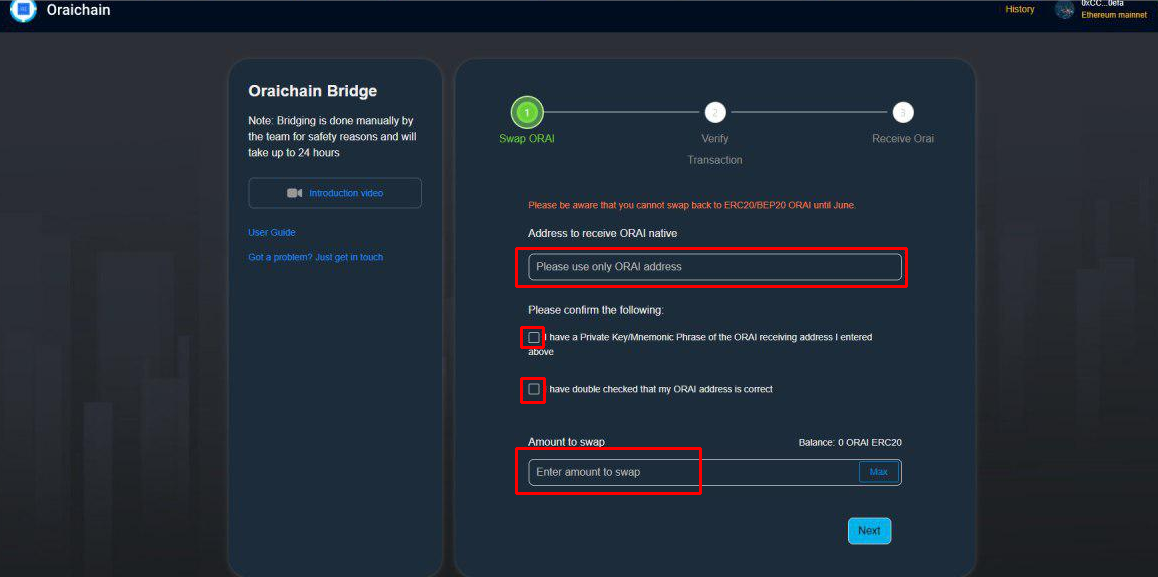Open the History page
Image resolution: width=1158 pixels, height=577 pixels.
click(x=1020, y=10)
